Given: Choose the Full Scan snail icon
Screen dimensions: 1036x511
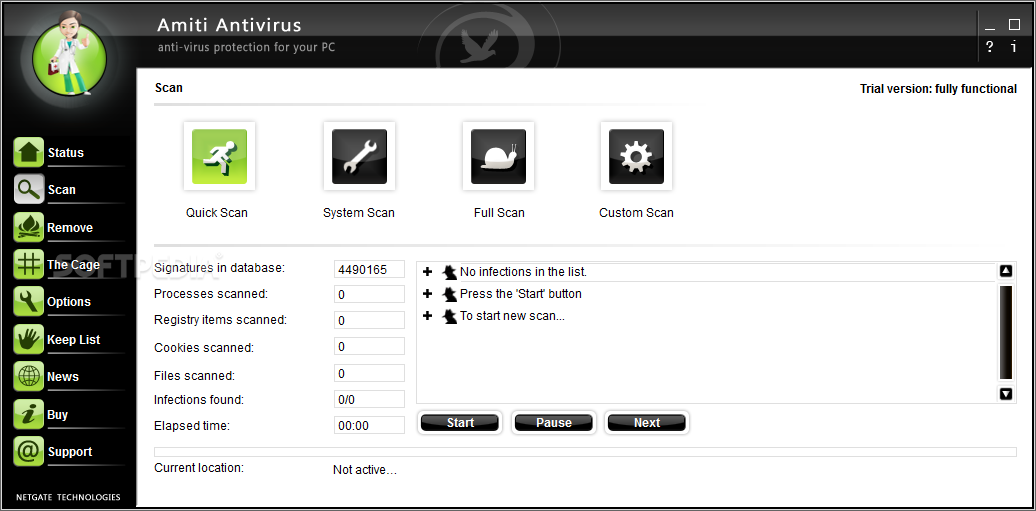Looking at the screenshot, I should 499,156.
